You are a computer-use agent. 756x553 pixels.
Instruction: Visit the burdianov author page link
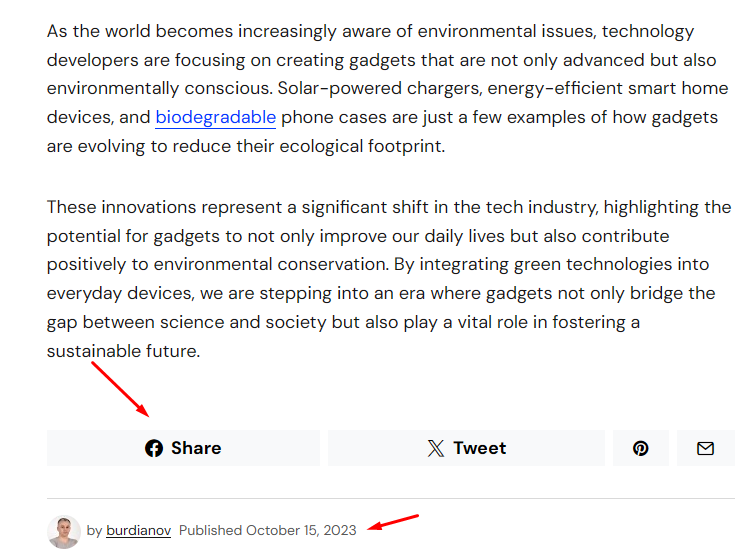(x=138, y=530)
